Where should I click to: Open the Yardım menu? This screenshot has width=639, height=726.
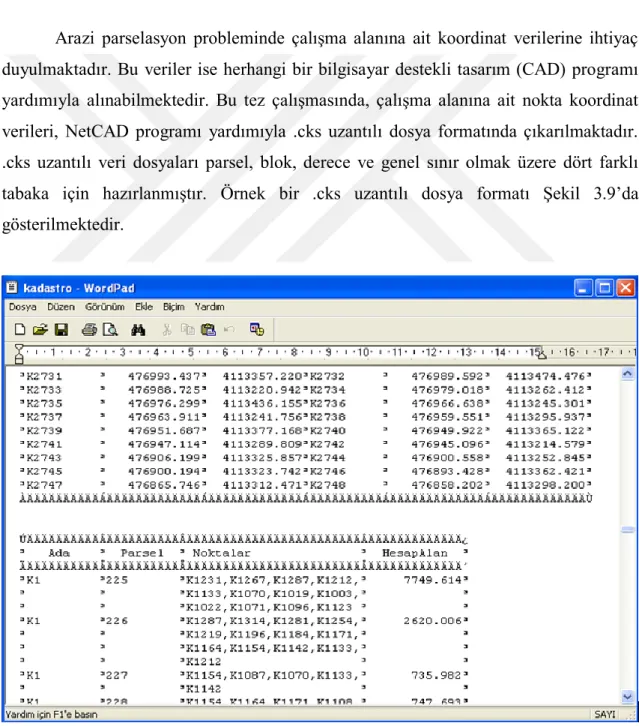click(209, 307)
